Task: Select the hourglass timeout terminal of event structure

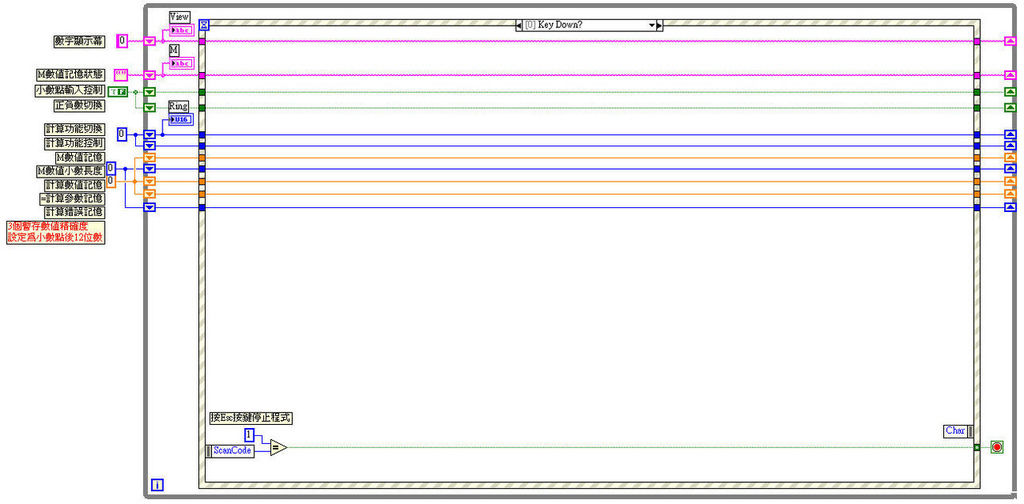Action: [204, 25]
